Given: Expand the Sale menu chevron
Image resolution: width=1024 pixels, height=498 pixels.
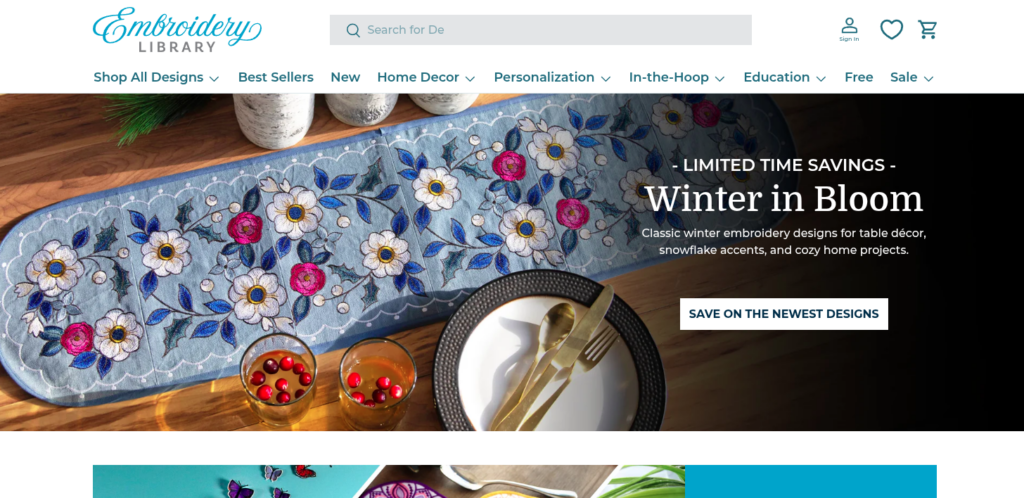Looking at the screenshot, I should tap(929, 78).
